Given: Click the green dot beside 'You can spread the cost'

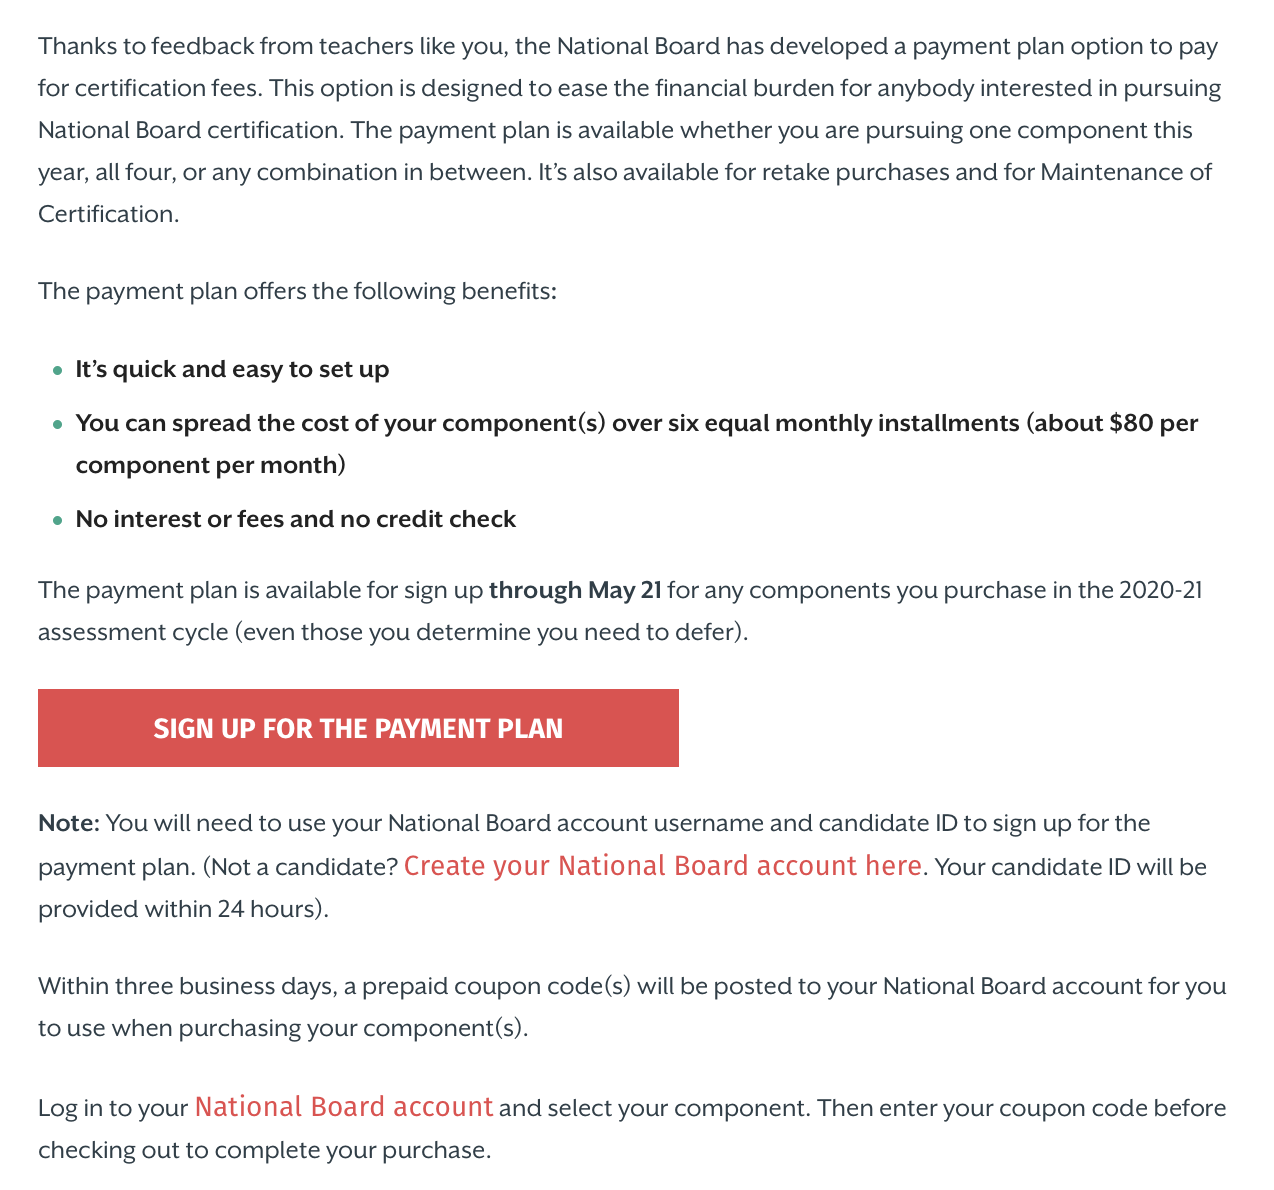Looking at the screenshot, I should [57, 425].
